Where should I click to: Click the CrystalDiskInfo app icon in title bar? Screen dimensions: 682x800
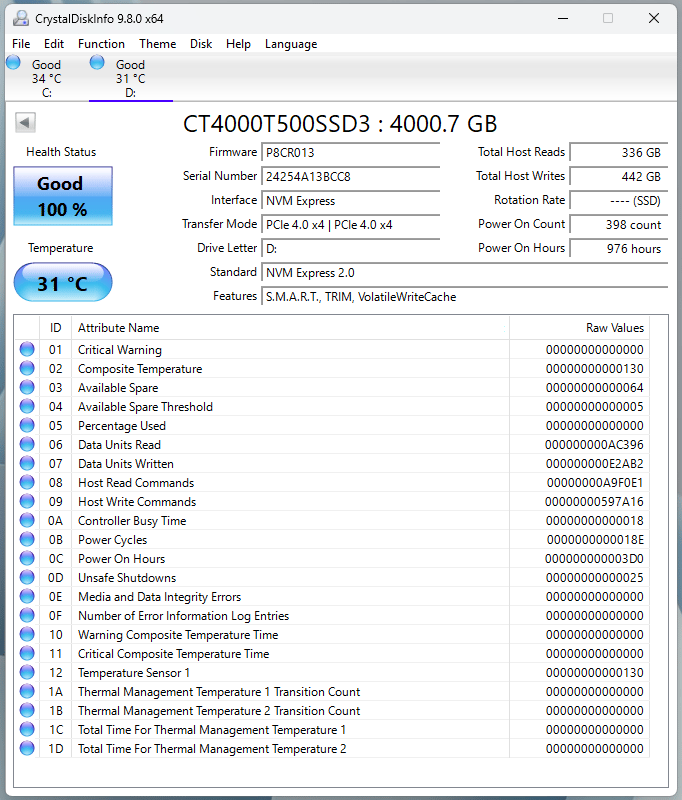(x=21, y=18)
